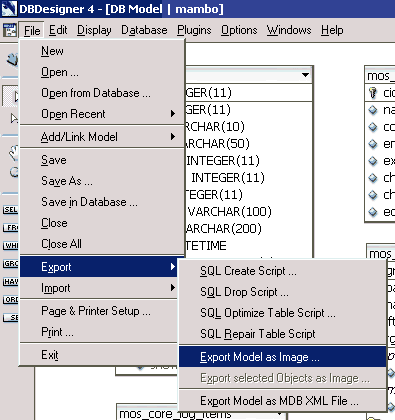This screenshot has width=395, height=420.
Task: Click the table header dropdown arrow
Action: click(305, 75)
